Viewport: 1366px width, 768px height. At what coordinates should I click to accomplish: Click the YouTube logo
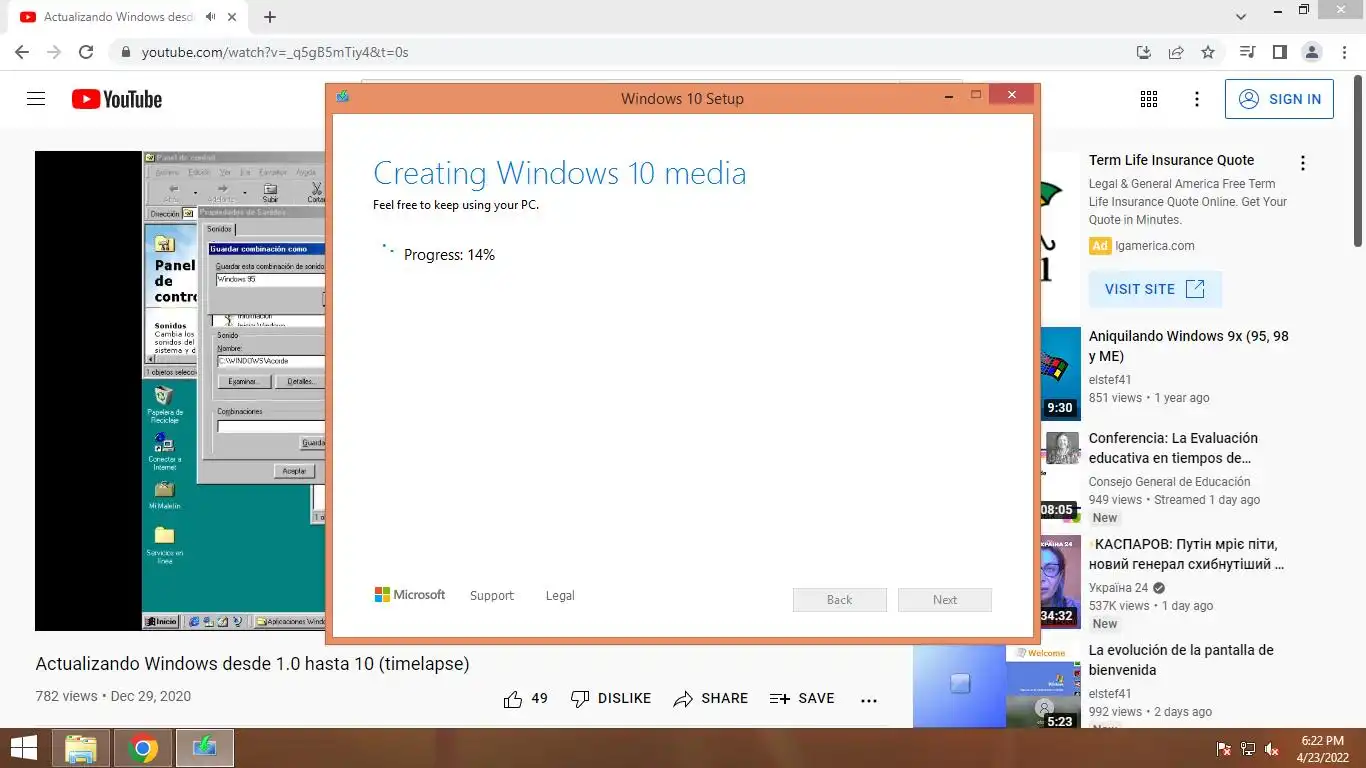point(117,99)
